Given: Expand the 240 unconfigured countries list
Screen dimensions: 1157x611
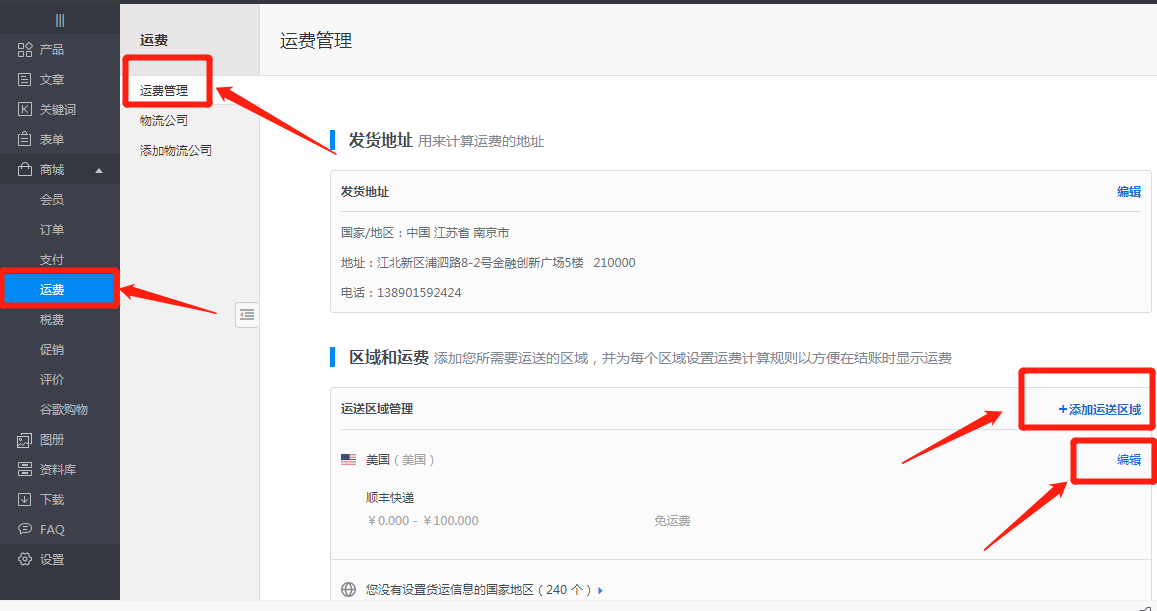Looking at the screenshot, I should 600,590.
